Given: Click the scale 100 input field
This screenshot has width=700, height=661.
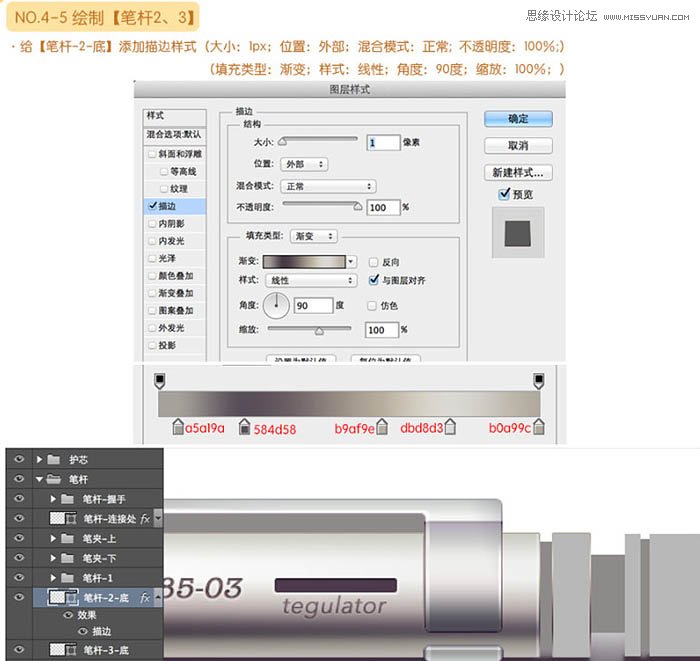Looking at the screenshot, I should (381, 330).
